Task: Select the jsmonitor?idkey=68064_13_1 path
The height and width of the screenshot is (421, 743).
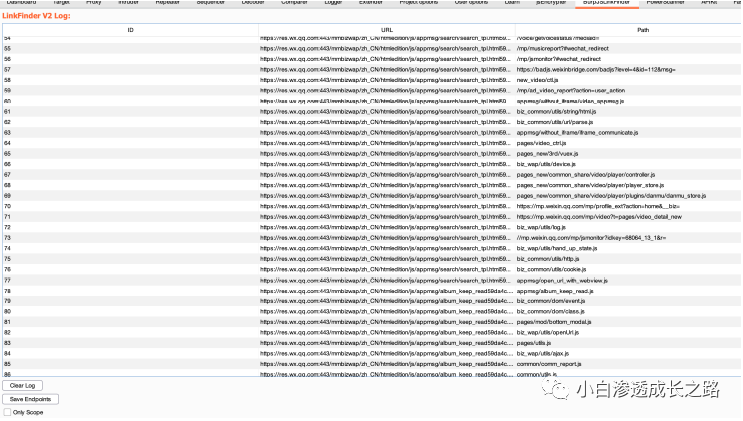Action: (591, 238)
